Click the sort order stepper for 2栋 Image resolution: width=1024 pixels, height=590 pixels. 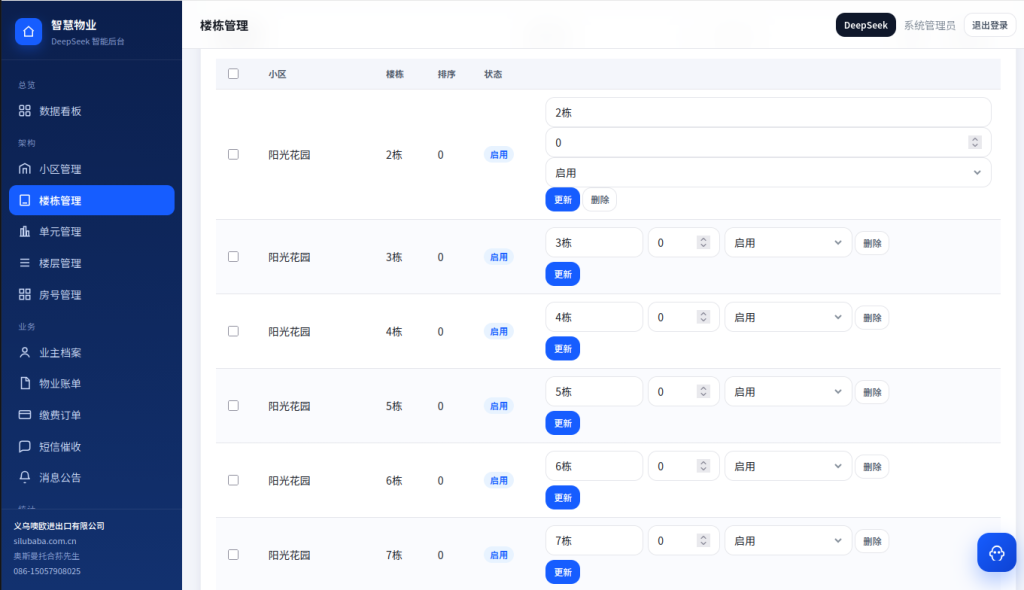[x=975, y=142]
